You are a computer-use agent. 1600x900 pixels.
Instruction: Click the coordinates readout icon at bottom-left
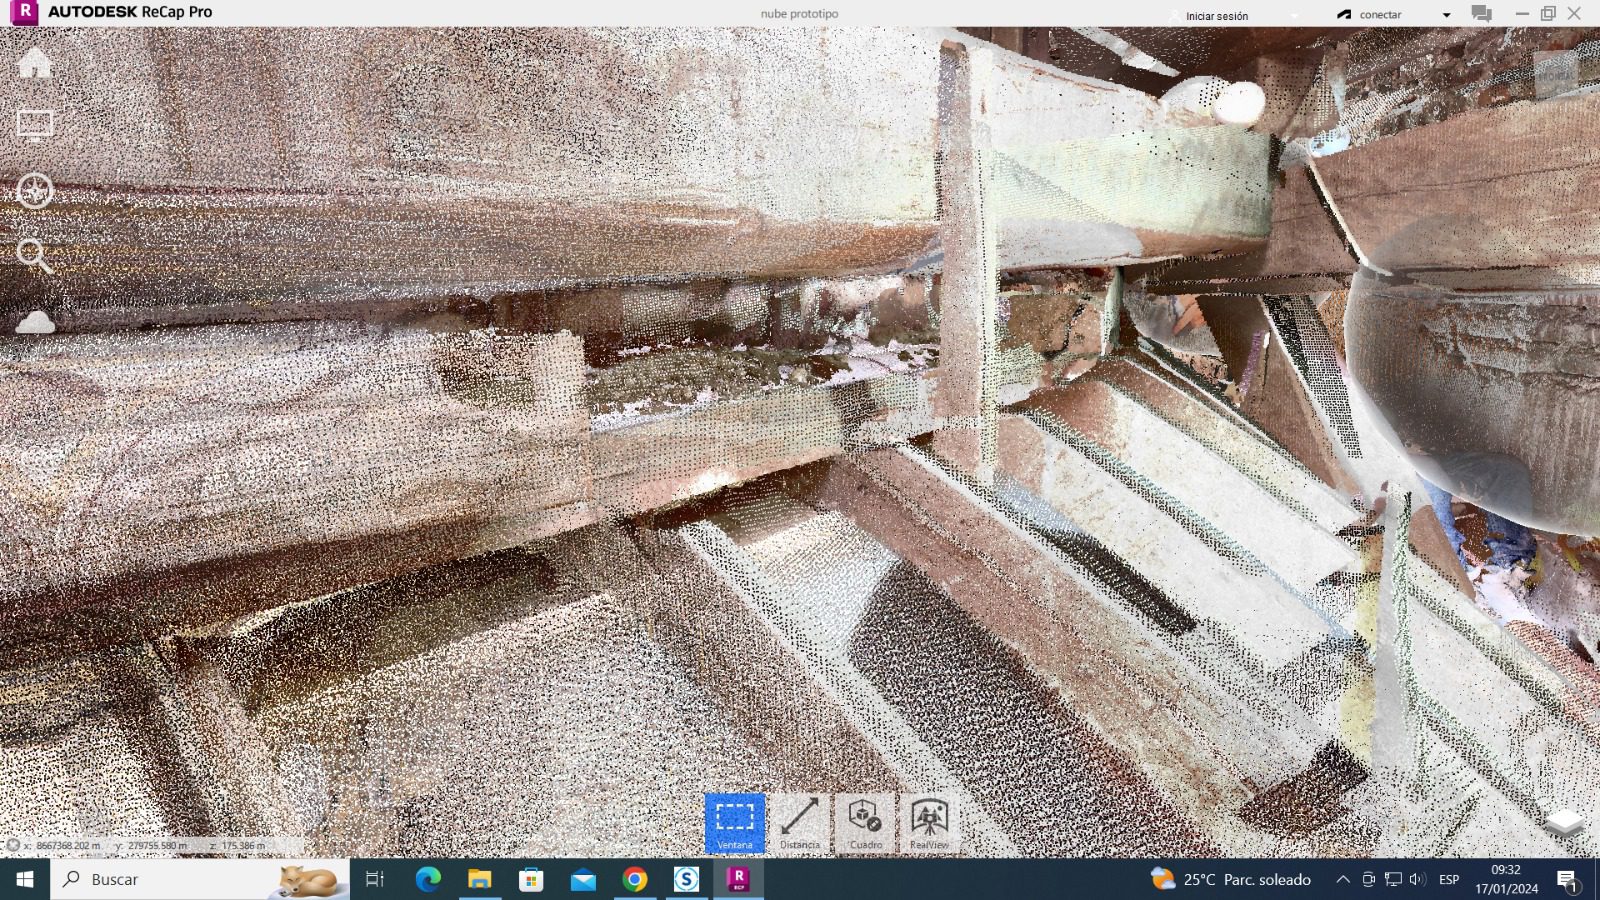(13, 845)
